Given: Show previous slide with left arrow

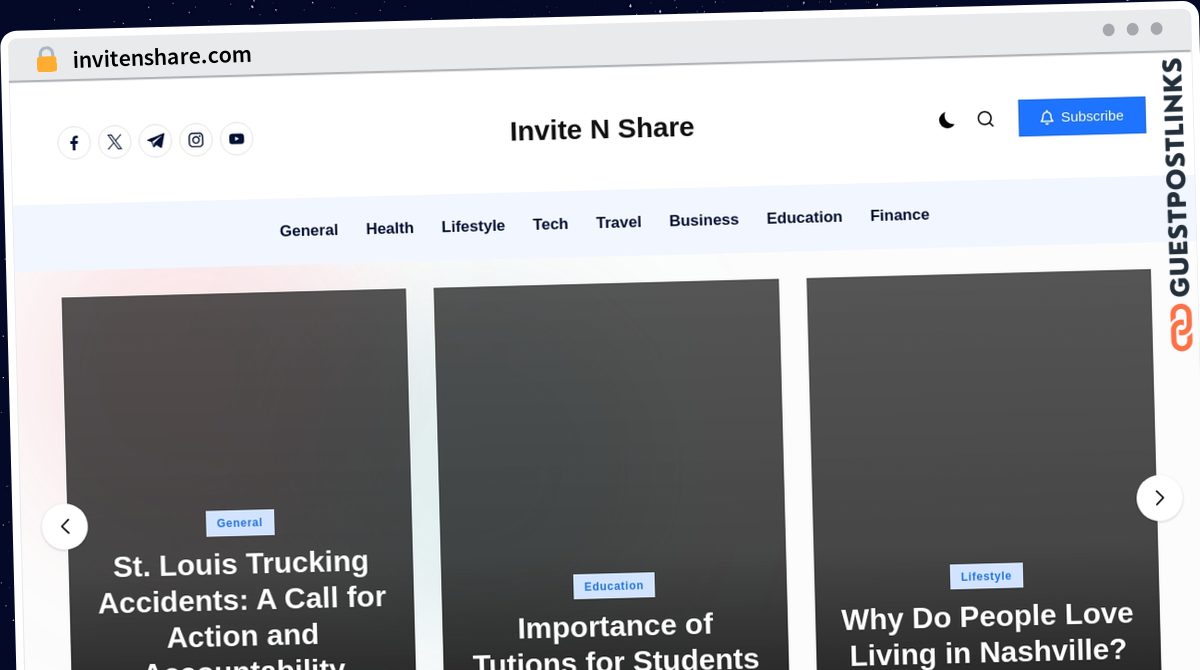Looking at the screenshot, I should [x=65, y=526].
